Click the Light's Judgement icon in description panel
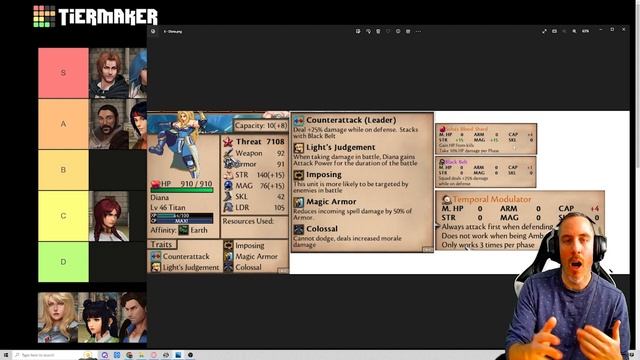The image size is (640, 360). (x=299, y=147)
